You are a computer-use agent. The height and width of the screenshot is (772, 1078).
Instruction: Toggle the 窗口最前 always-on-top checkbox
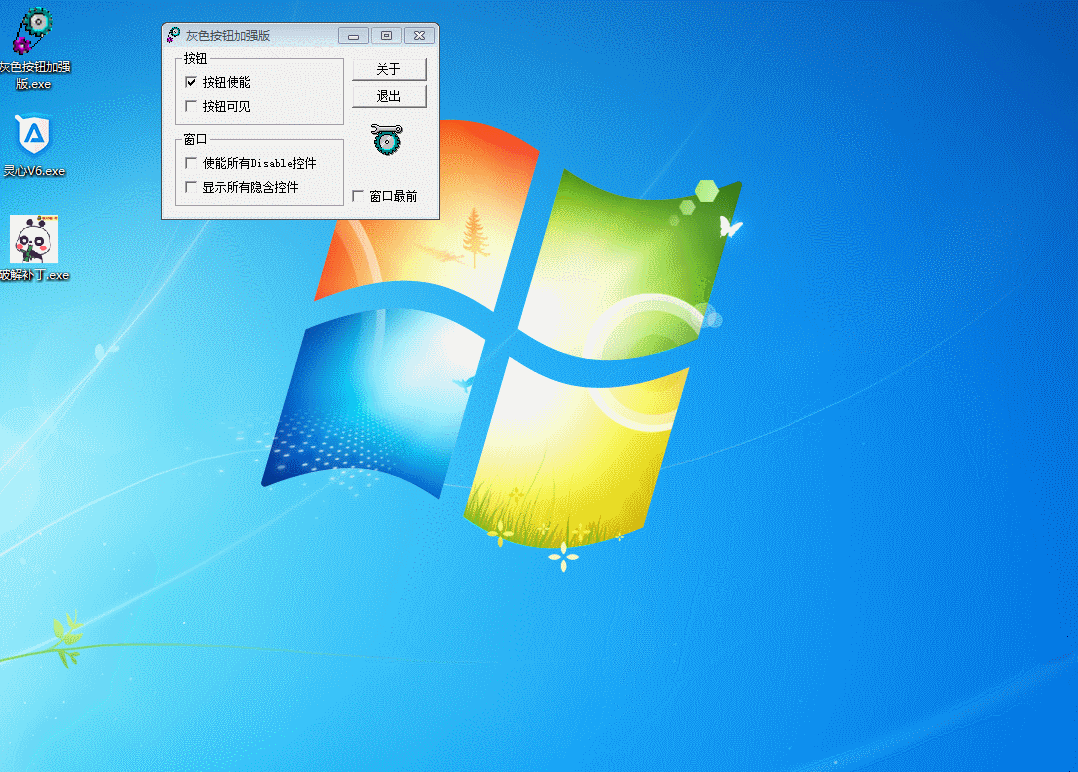click(358, 196)
